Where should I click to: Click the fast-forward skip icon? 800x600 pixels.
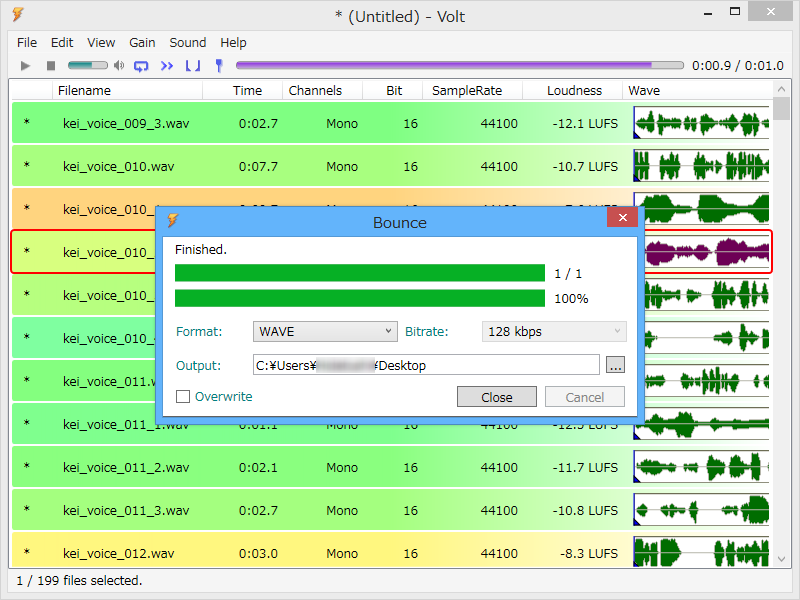tap(167, 65)
